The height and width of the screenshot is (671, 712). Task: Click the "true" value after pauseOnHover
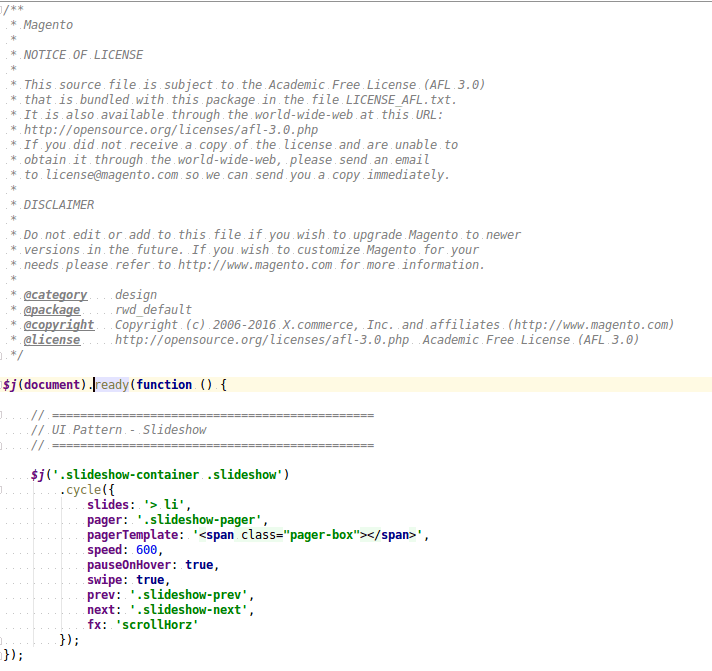tap(199, 565)
